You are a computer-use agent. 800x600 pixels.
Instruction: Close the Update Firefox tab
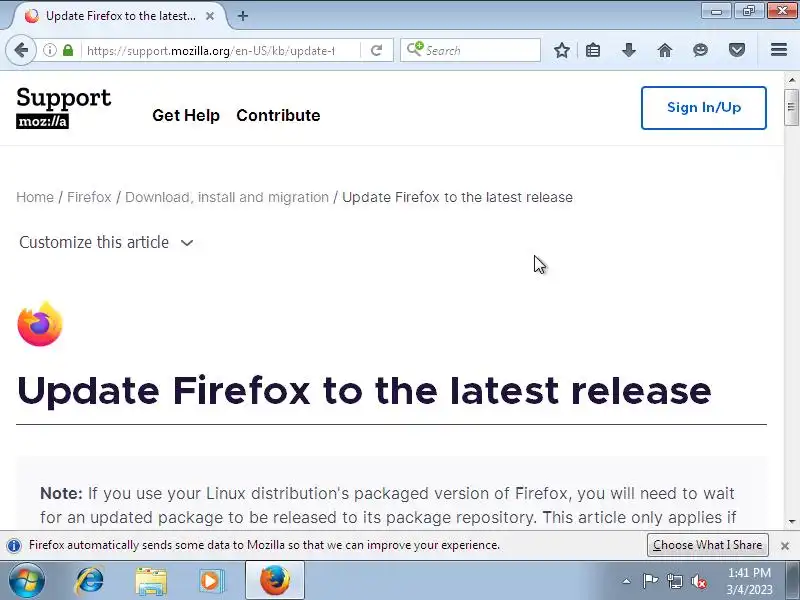click(x=210, y=16)
